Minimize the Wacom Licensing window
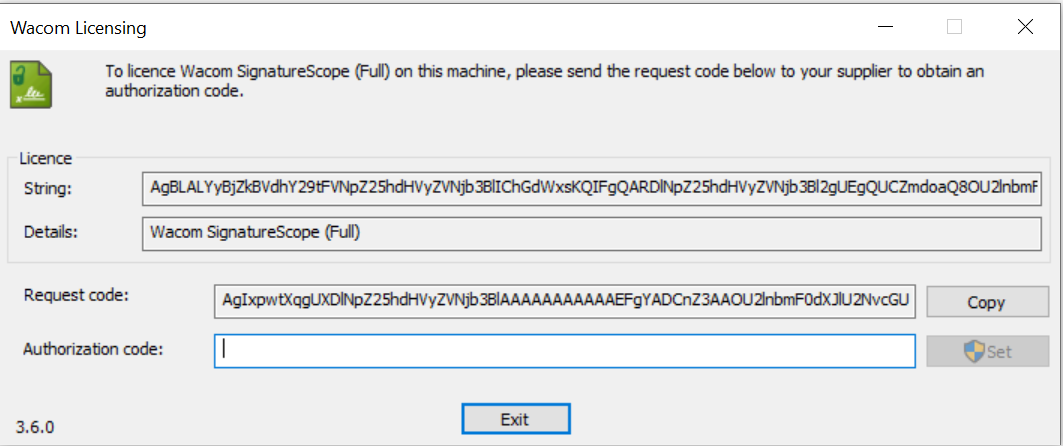1063x446 pixels. pyautogui.click(x=885, y=27)
